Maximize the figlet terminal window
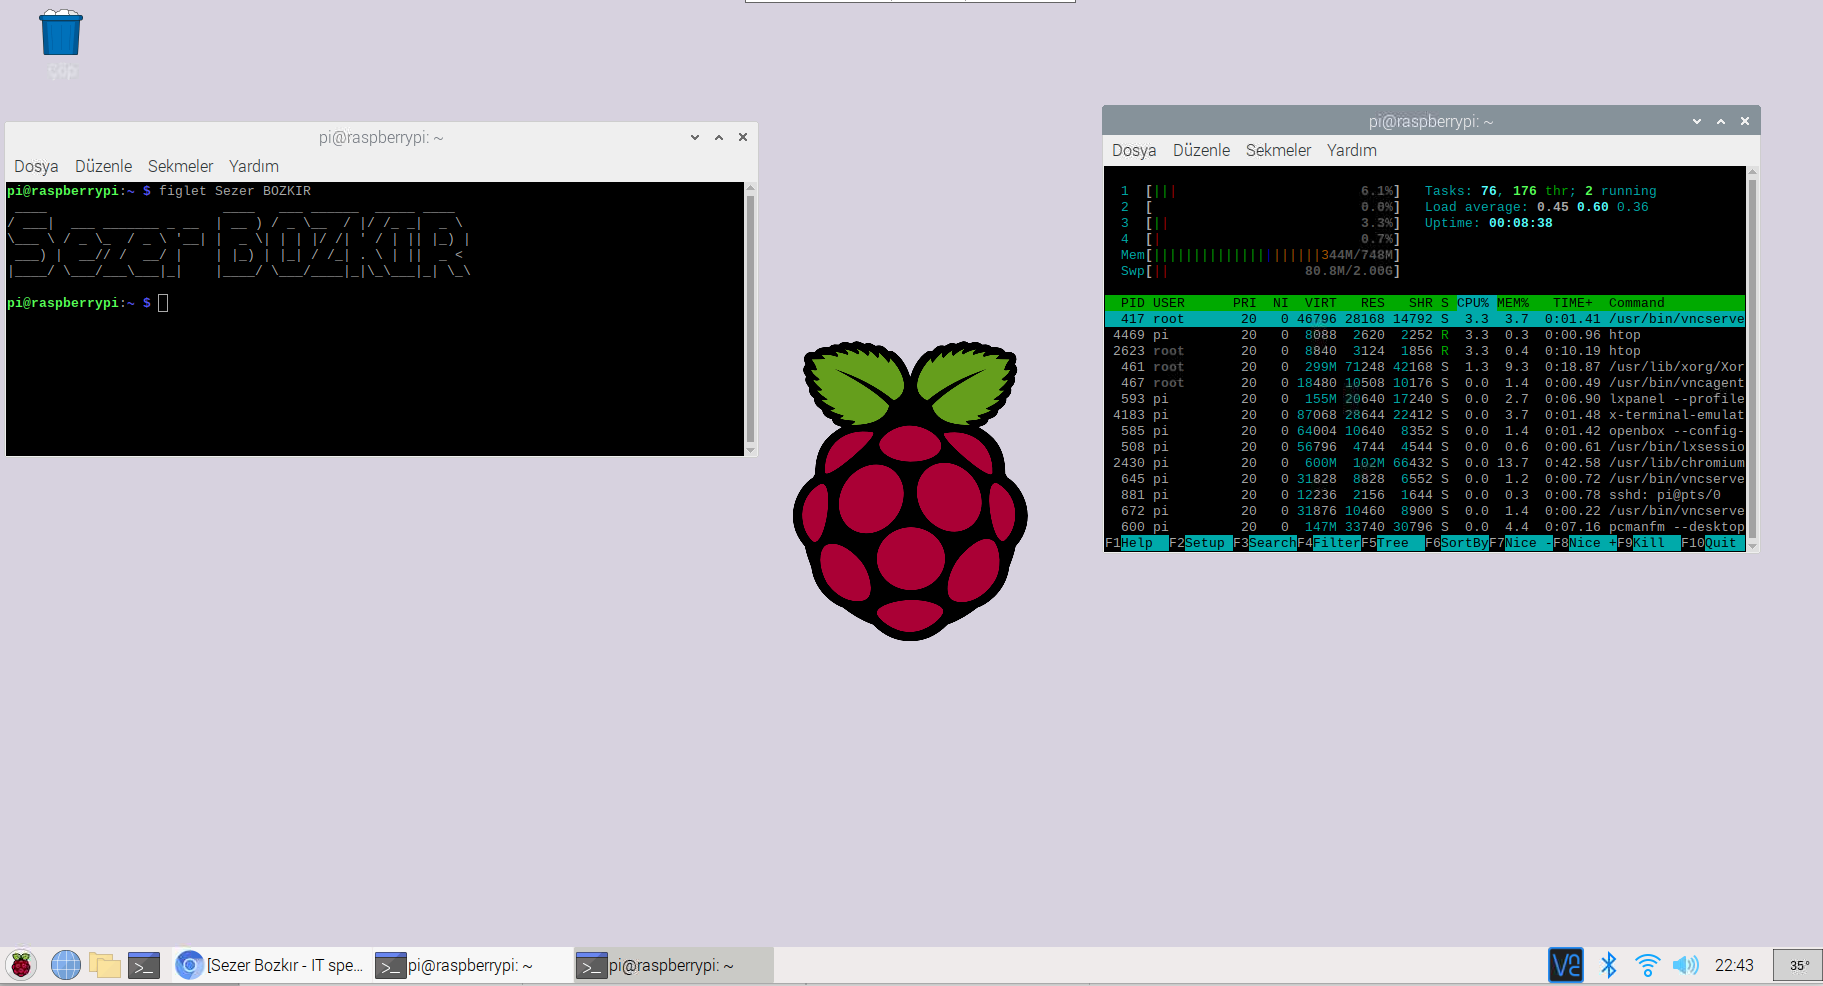 tap(719, 138)
